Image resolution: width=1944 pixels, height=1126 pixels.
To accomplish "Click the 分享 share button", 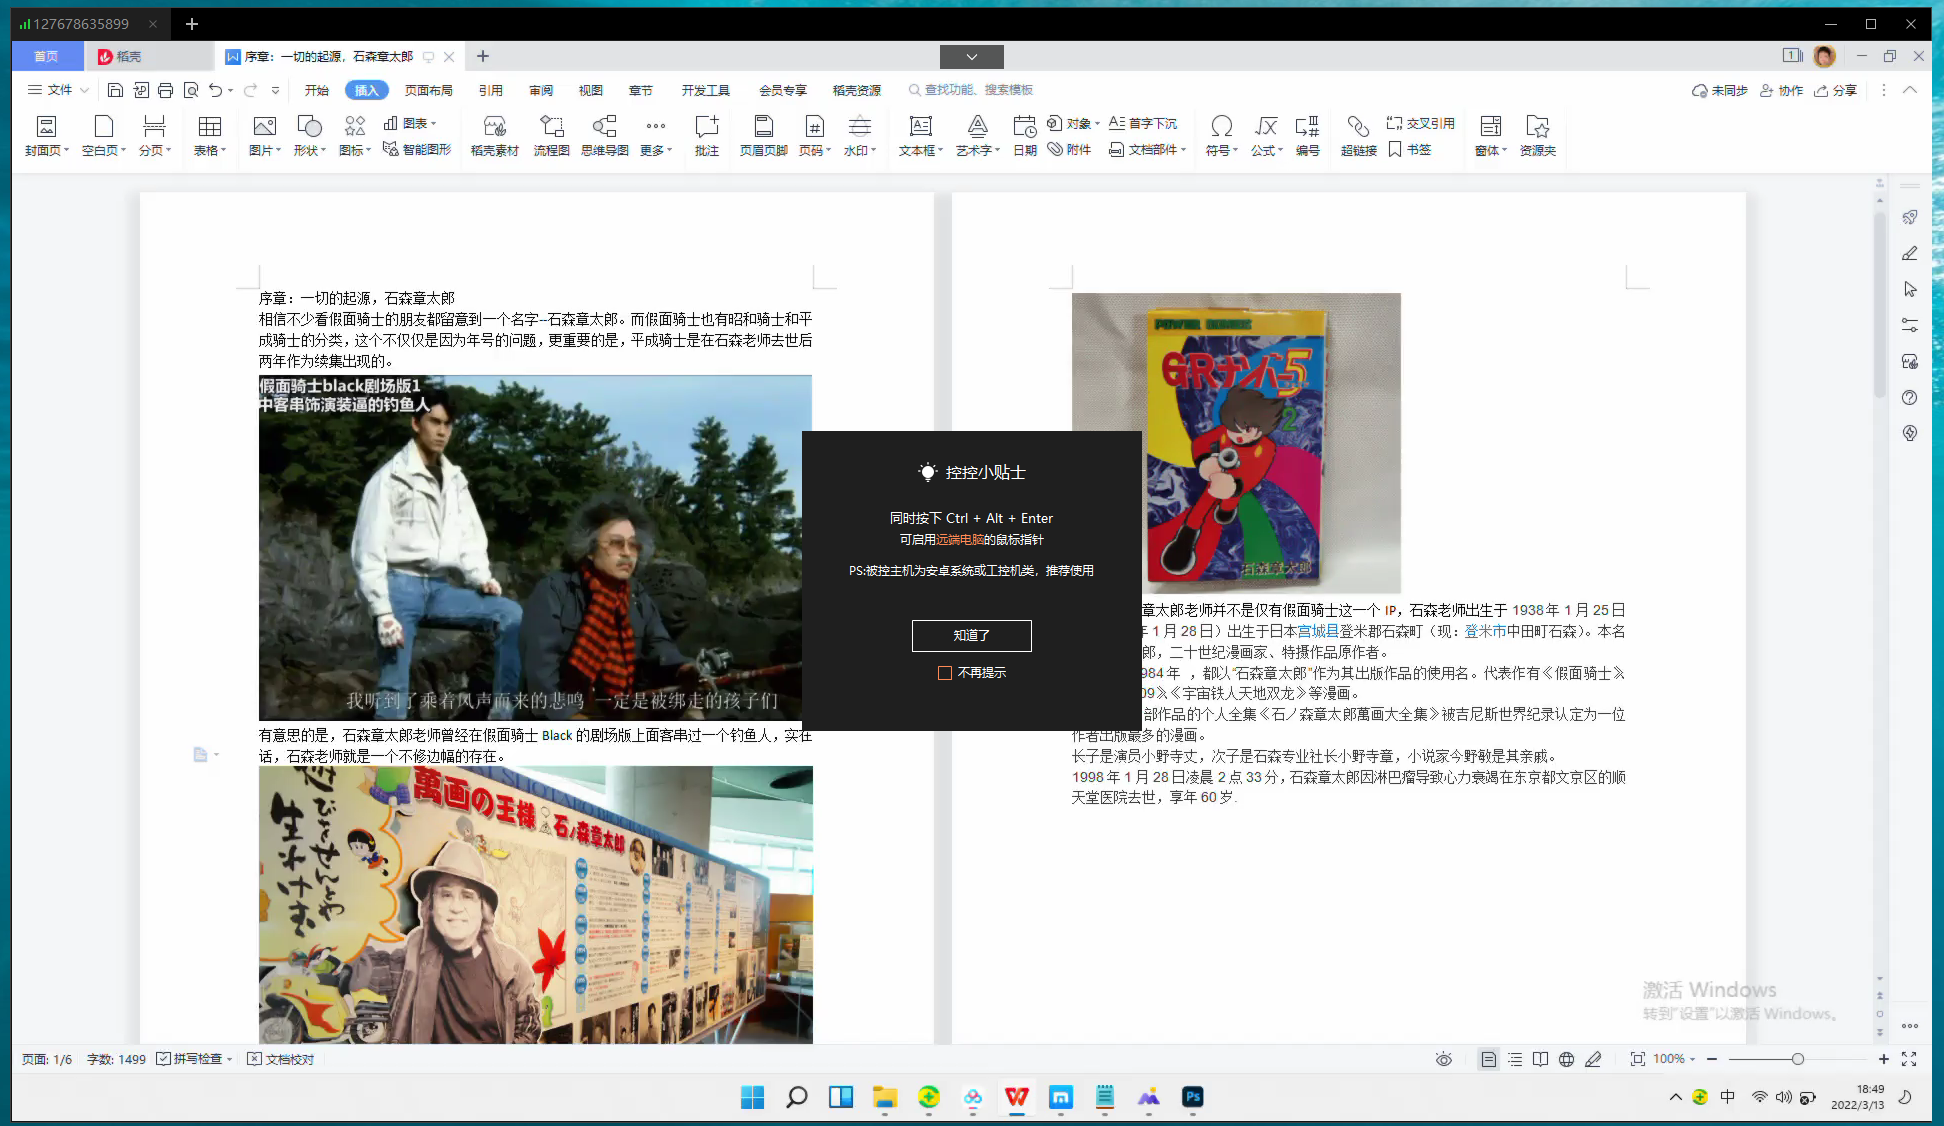I will click(1836, 90).
